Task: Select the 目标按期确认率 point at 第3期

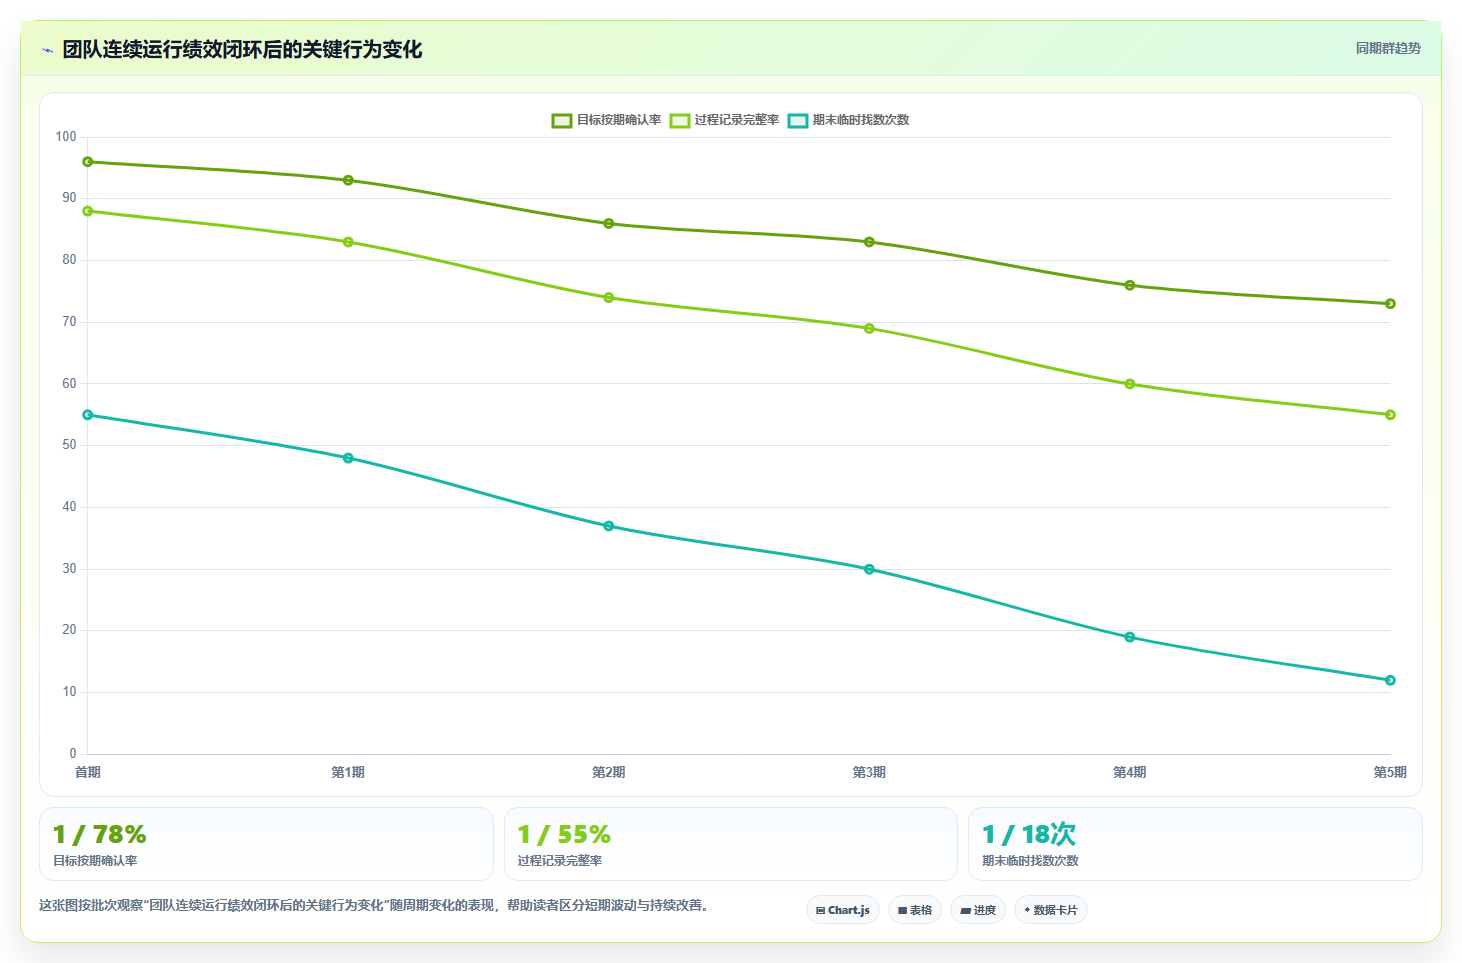Action: click(x=869, y=242)
